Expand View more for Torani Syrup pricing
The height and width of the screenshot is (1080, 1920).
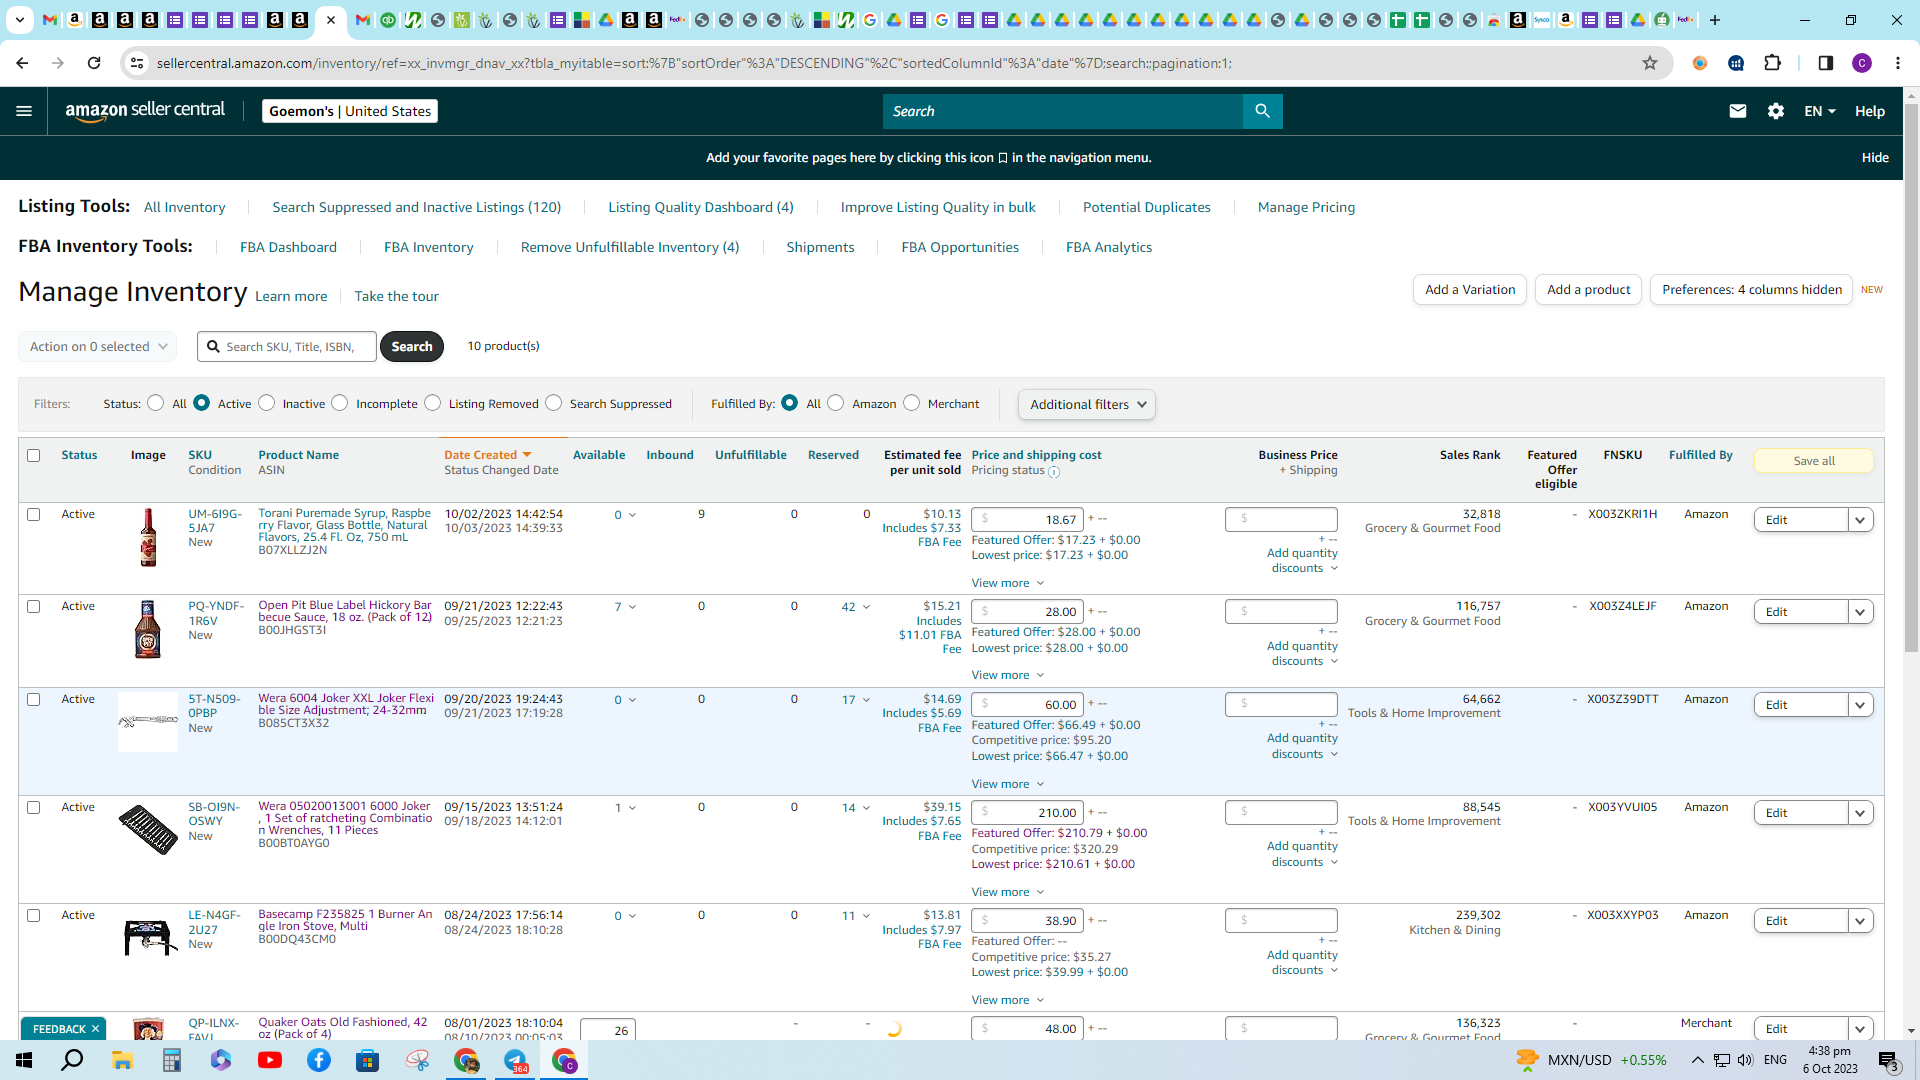point(1008,583)
